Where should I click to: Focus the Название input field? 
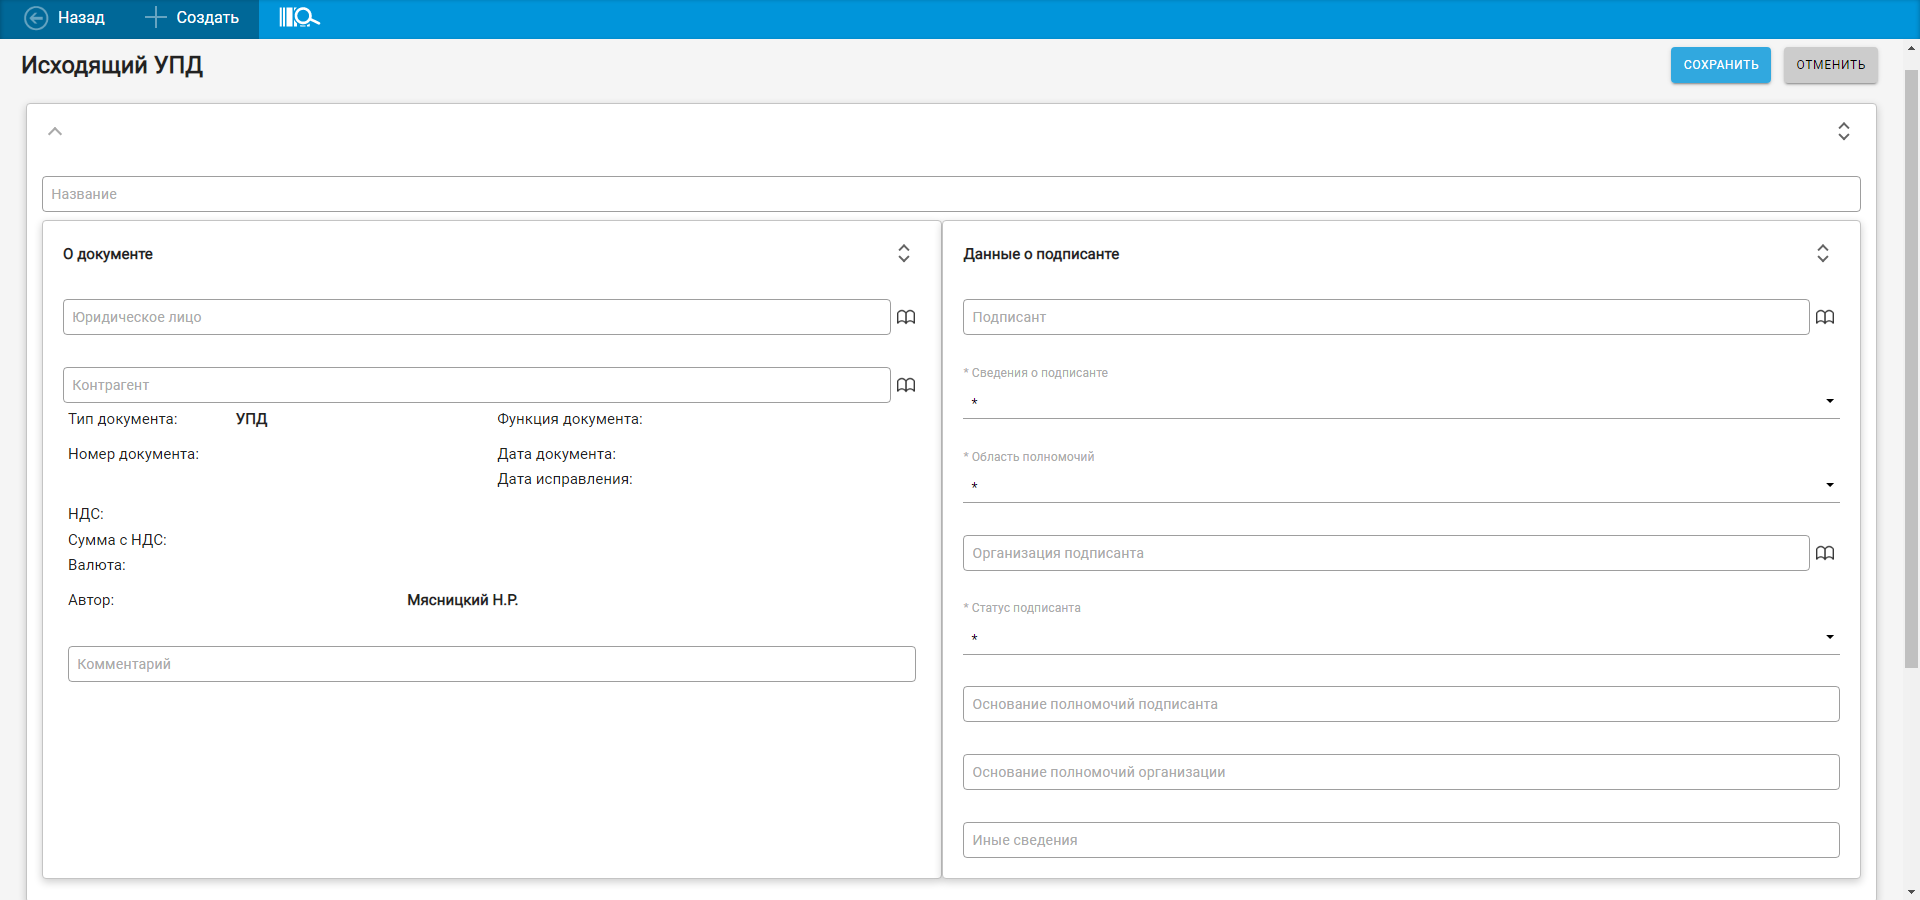tap(951, 194)
